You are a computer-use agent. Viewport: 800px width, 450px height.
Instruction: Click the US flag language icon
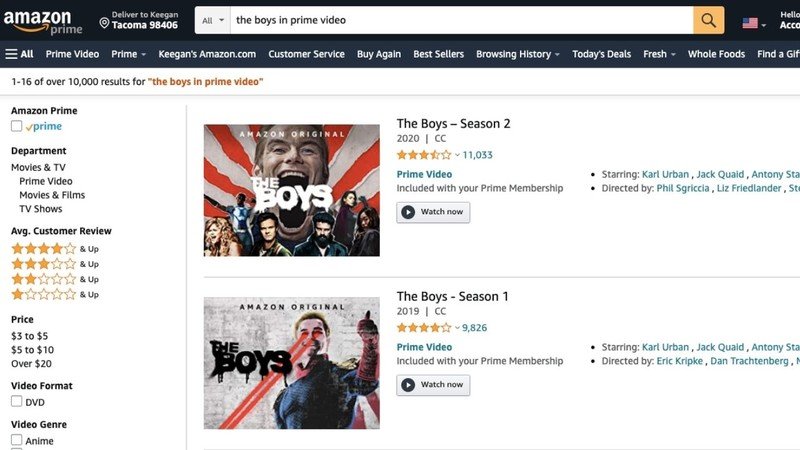tap(750, 22)
